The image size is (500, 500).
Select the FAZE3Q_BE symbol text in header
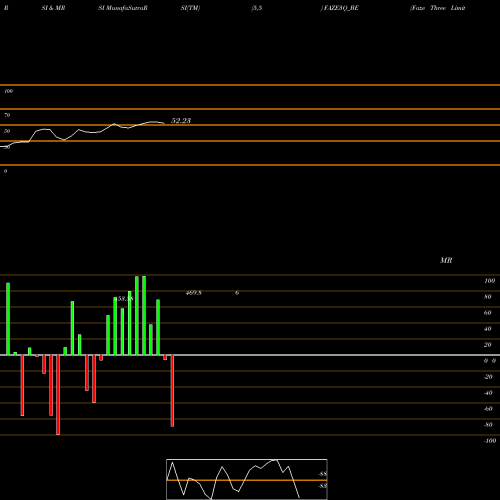click(x=341, y=8)
